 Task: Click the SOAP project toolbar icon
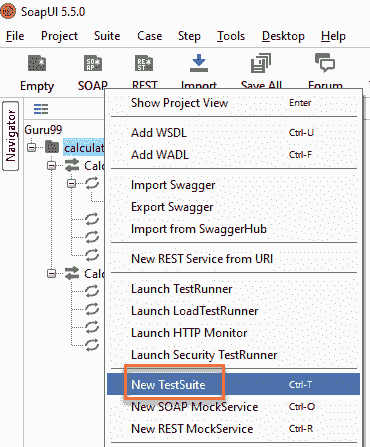coord(93,63)
